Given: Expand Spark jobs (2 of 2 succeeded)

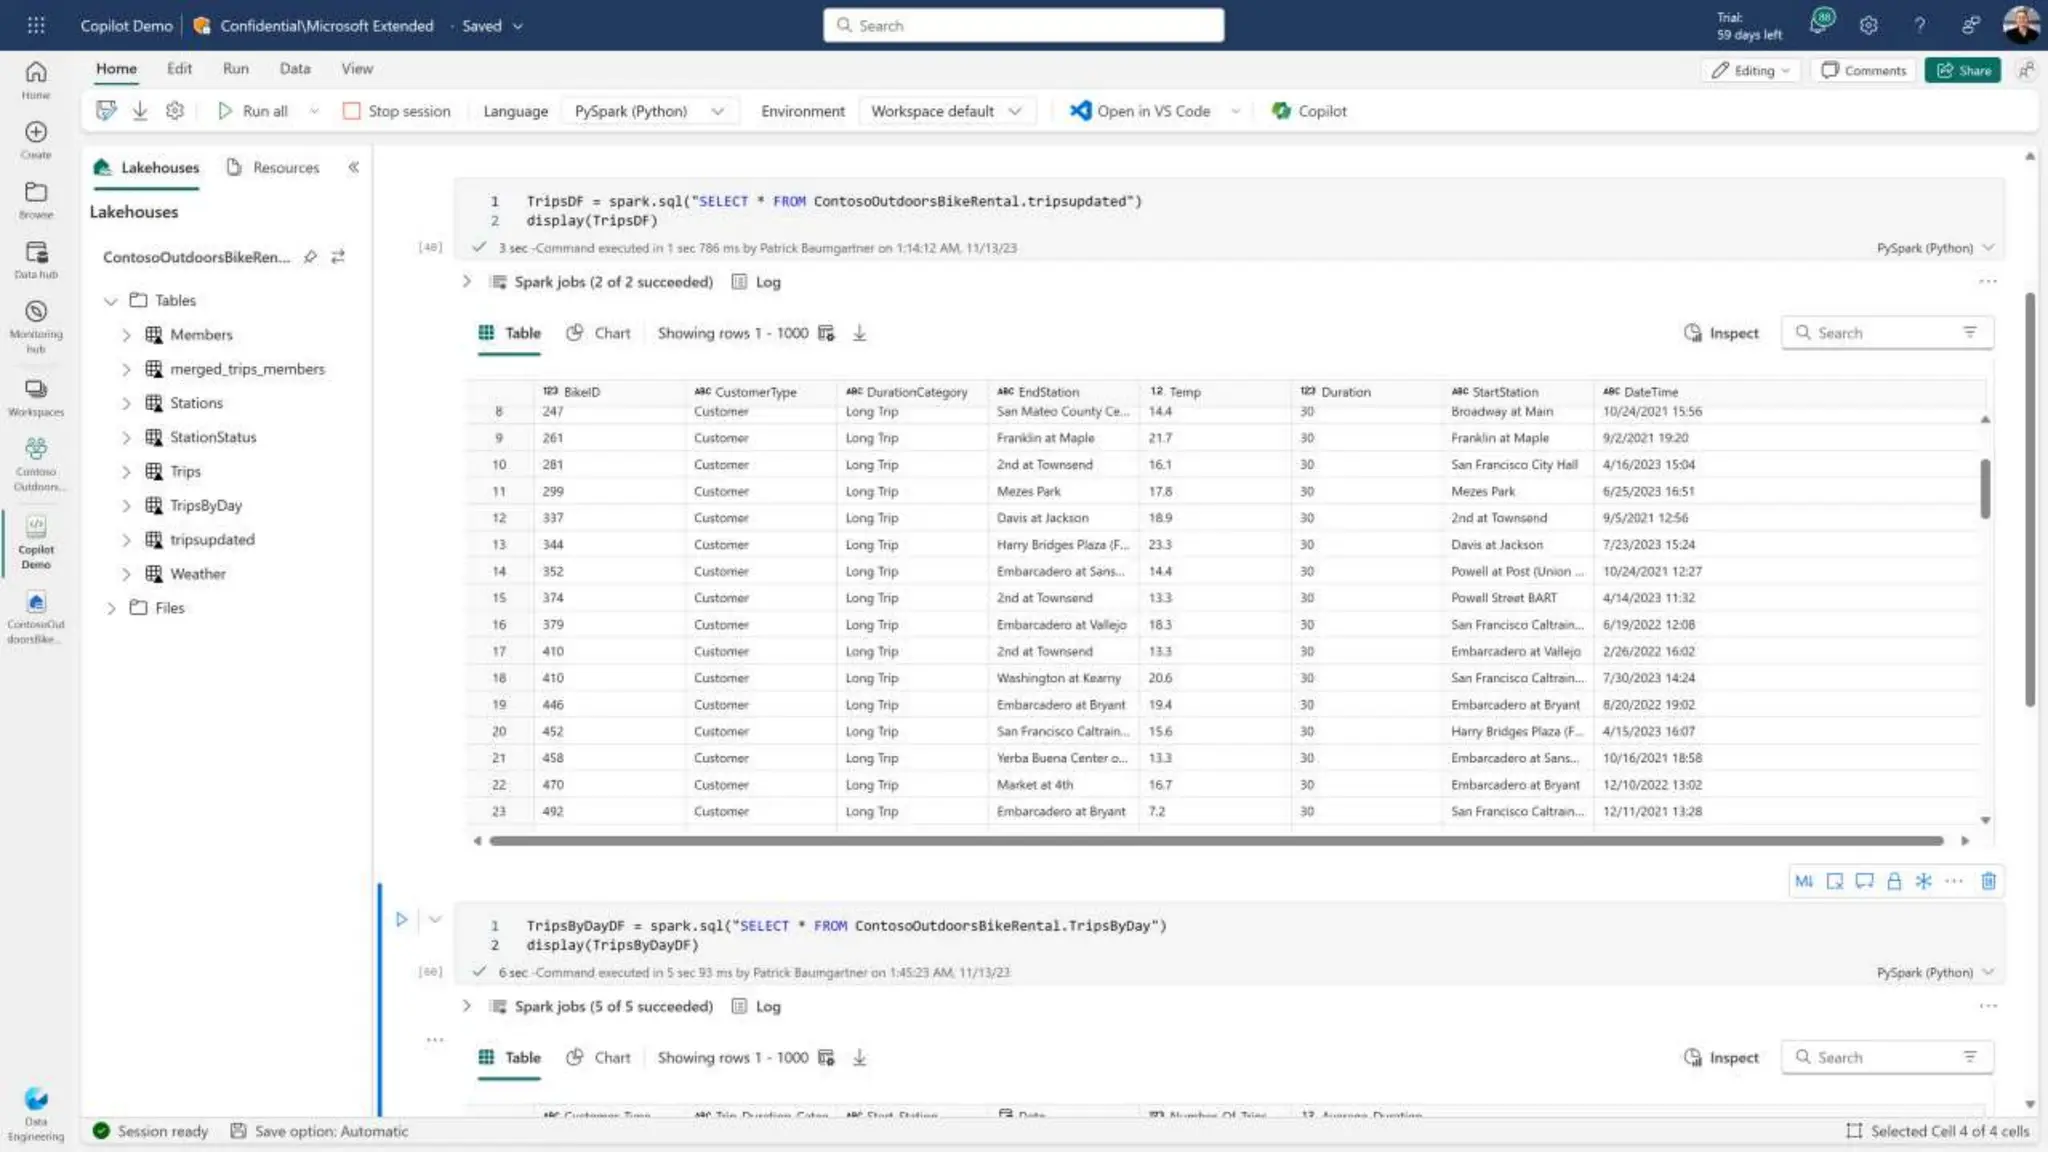Looking at the screenshot, I should [466, 282].
